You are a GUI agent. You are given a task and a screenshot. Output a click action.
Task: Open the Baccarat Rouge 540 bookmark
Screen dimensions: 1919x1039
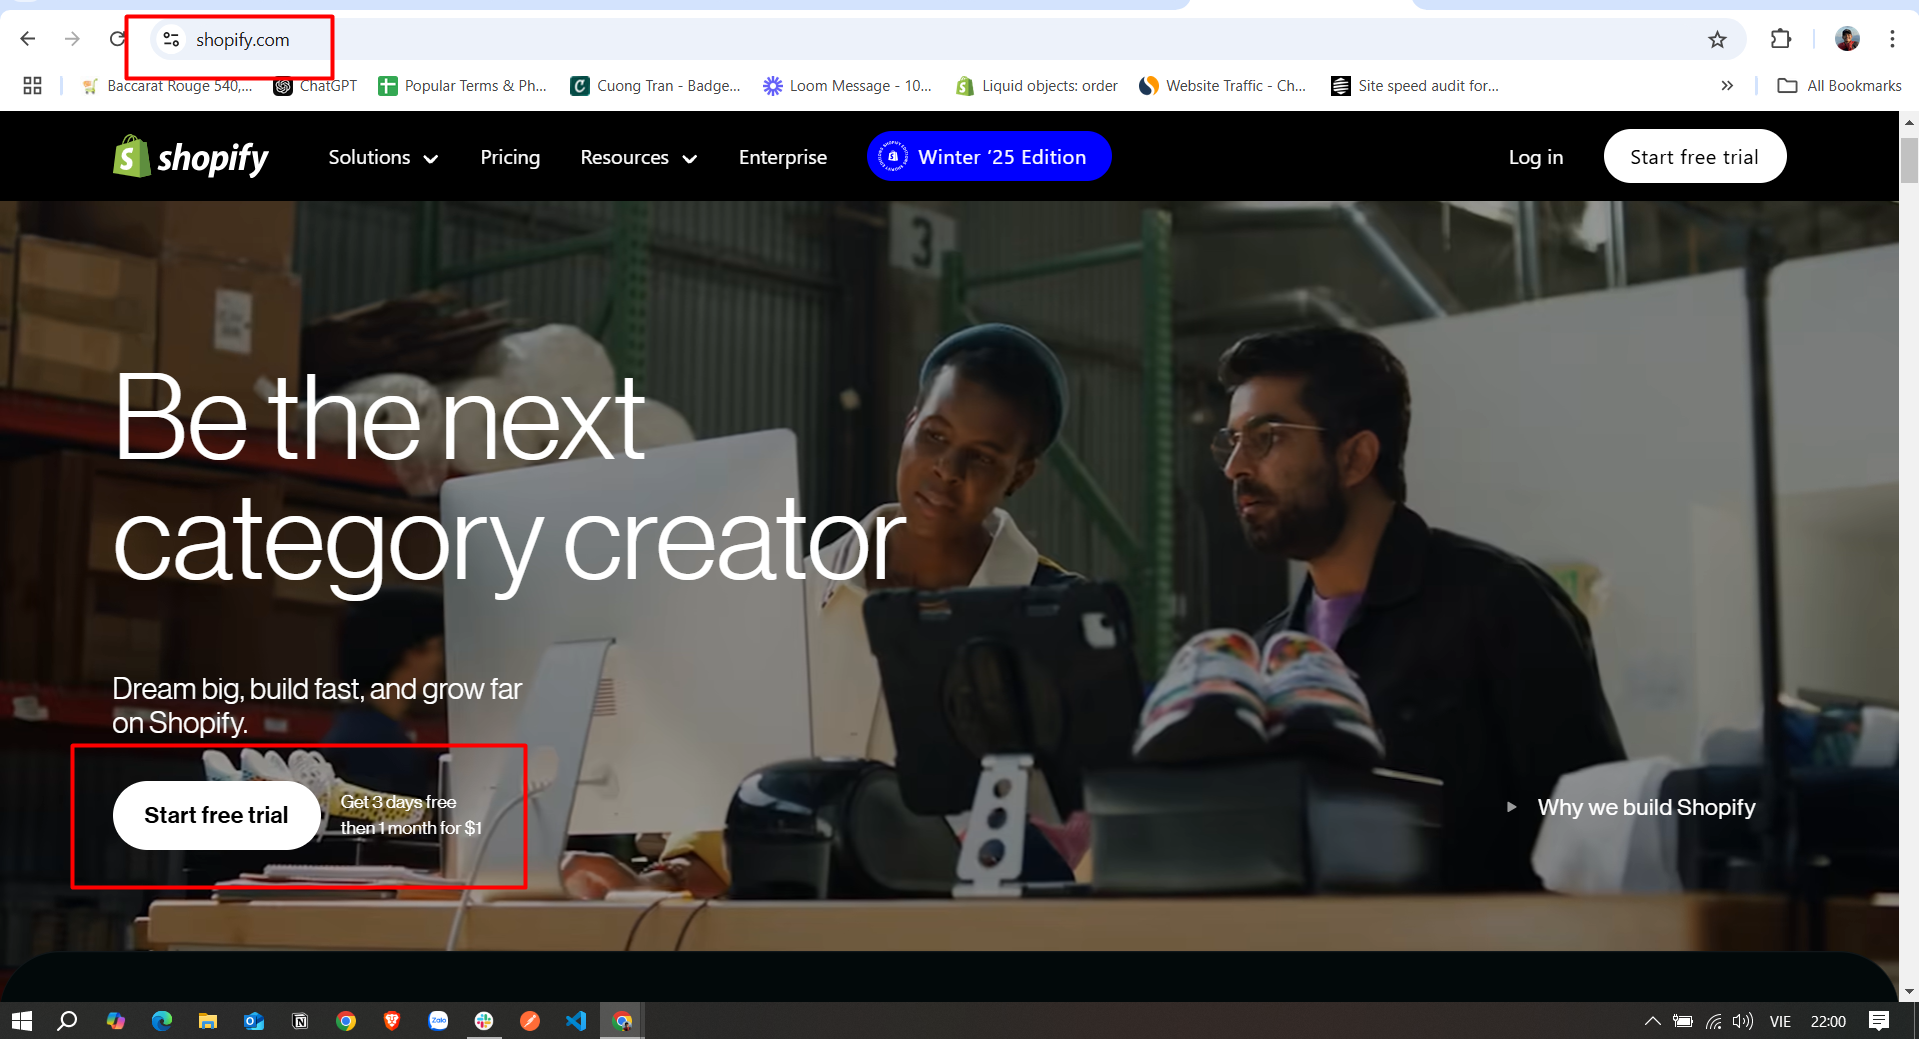tap(167, 86)
